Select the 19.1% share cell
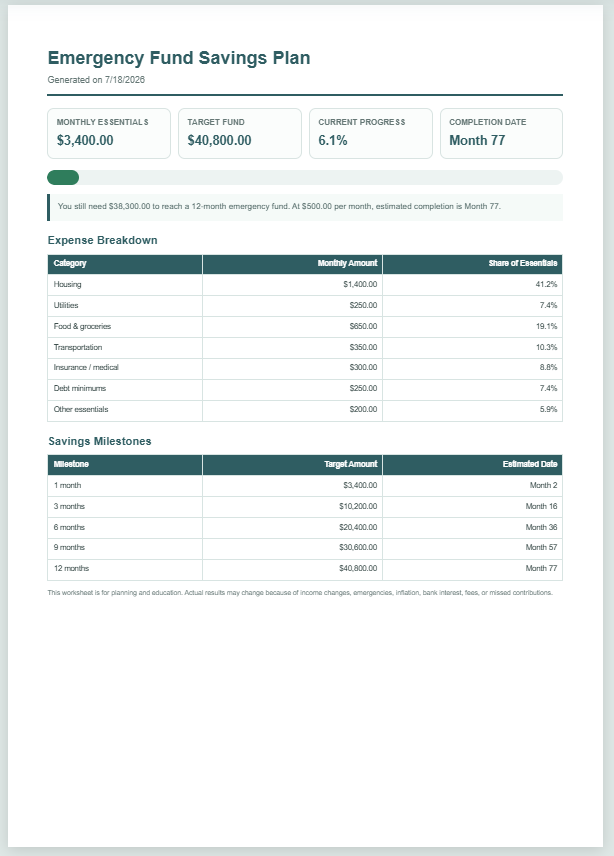 473,326
